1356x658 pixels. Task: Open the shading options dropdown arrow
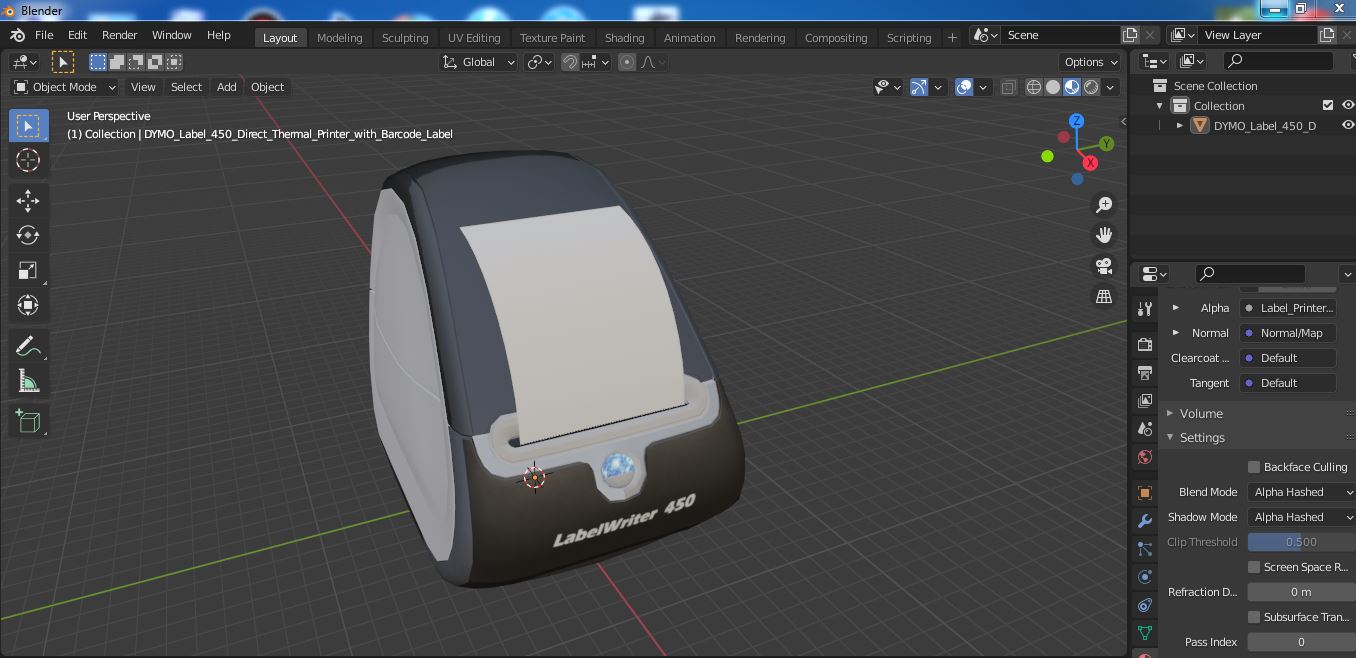[x=1110, y=87]
